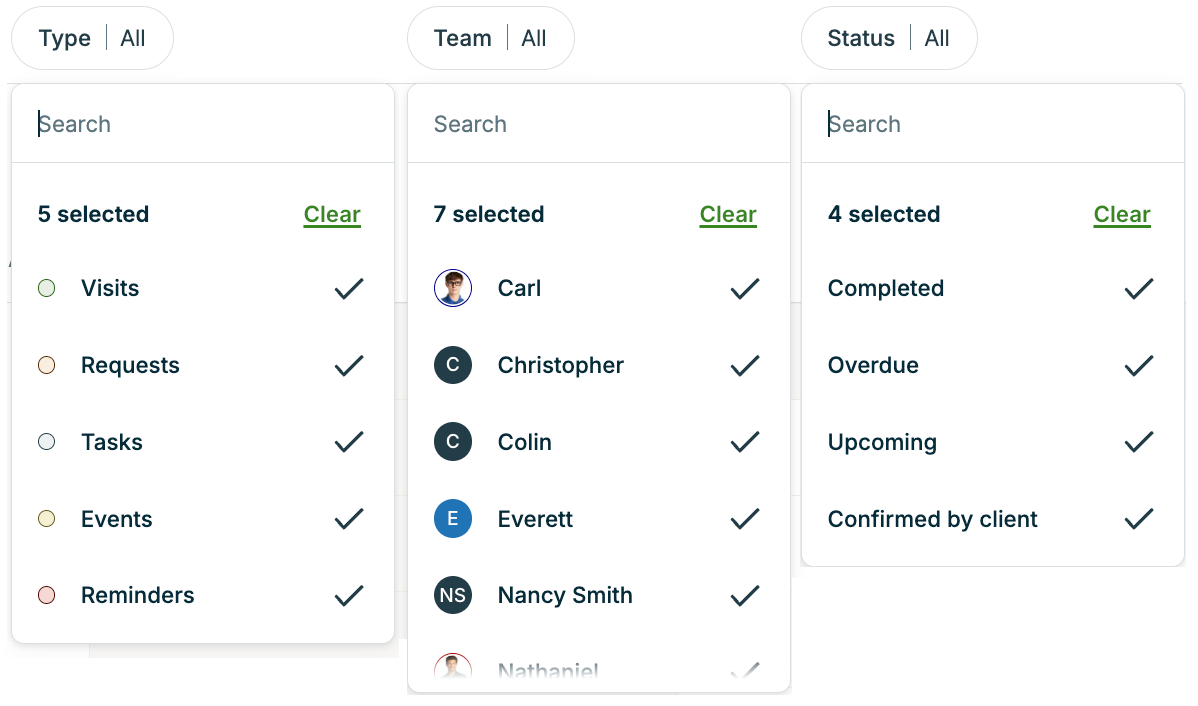The width and height of the screenshot is (1198, 706).
Task: Focus the Status search input
Action: pyautogui.click(x=992, y=124)
